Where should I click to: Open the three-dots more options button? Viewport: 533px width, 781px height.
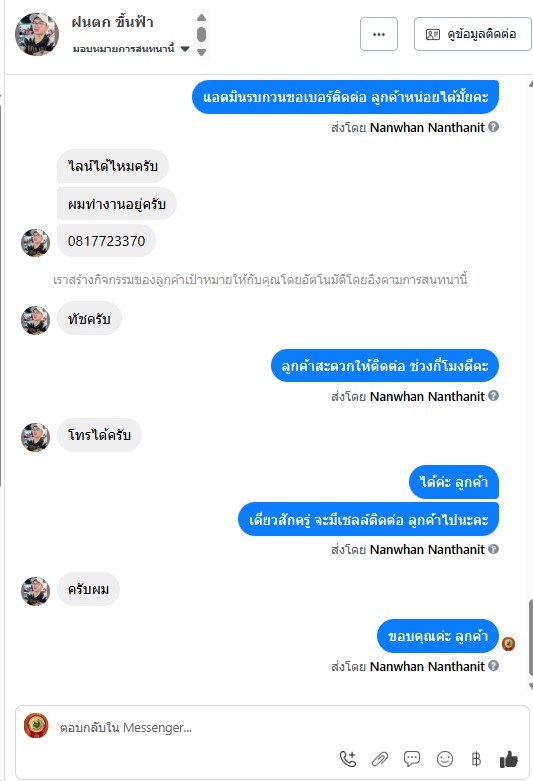click(379, 34)
